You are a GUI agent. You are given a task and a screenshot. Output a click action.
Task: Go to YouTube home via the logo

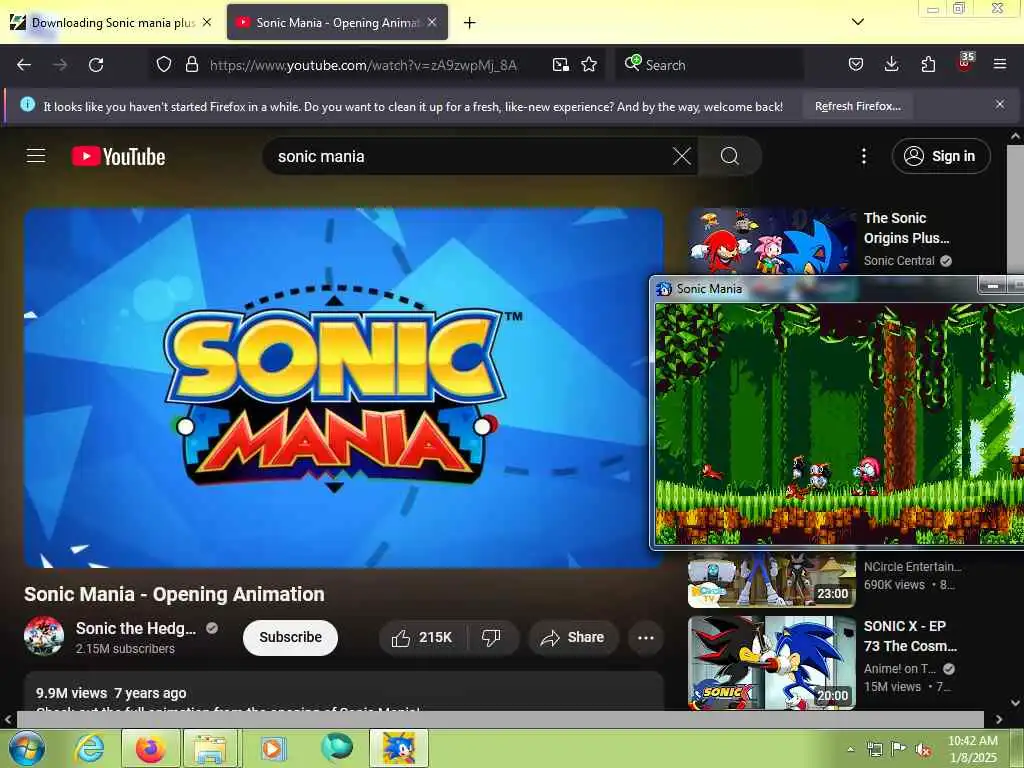pyautogui.click(x=118, y=156)
